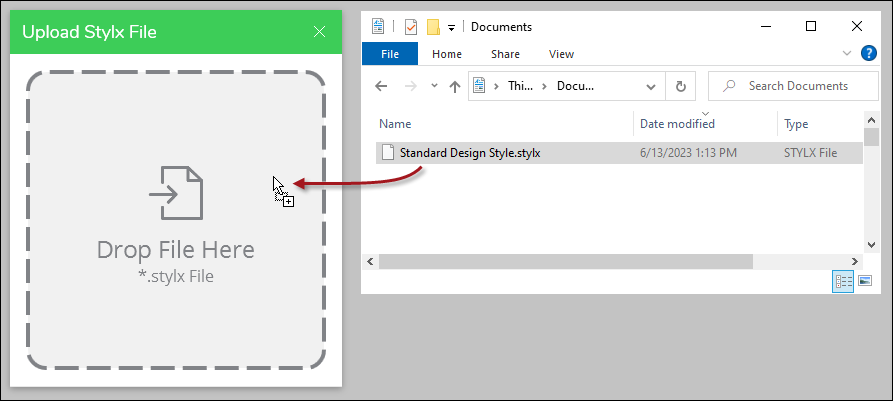Open Explorer Help icon
Screen dimensions: 893x401
868,54
